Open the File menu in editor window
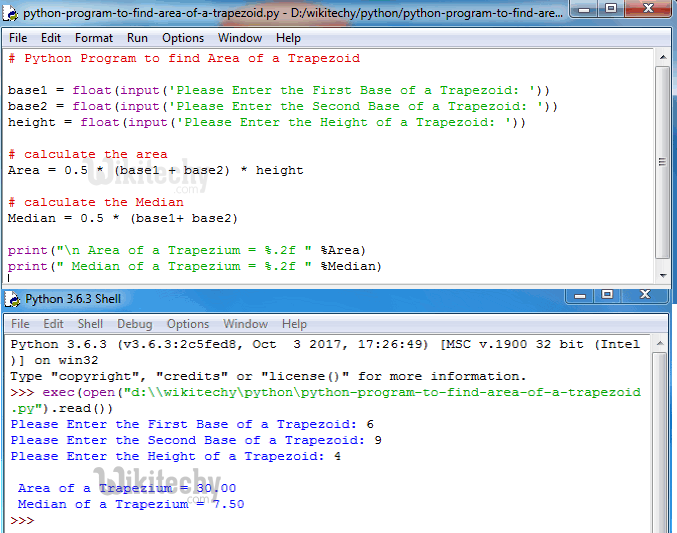Screen dimensions: 677x533 (x=18, y=38)
